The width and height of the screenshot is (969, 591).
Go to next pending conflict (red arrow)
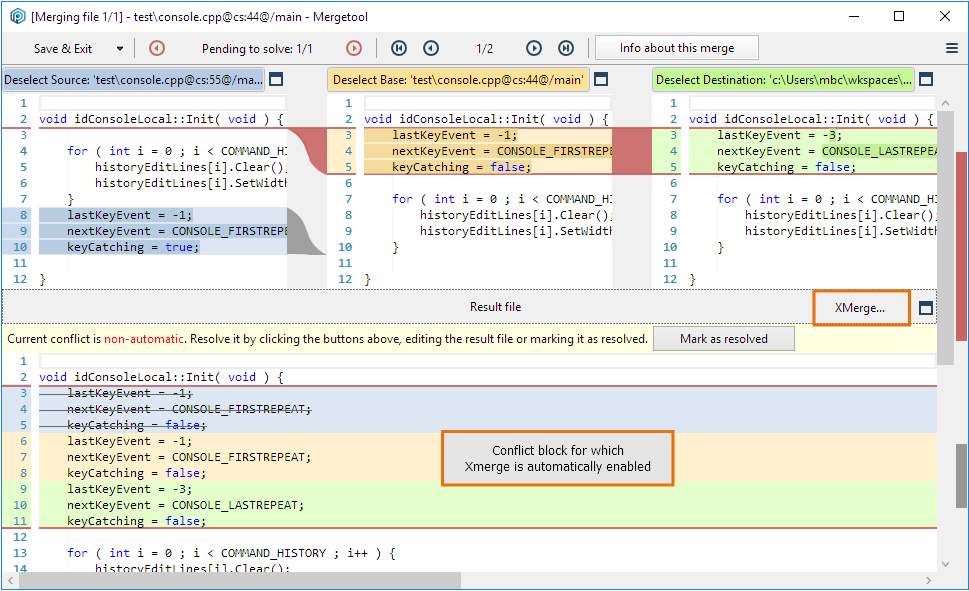click(353, 48)
